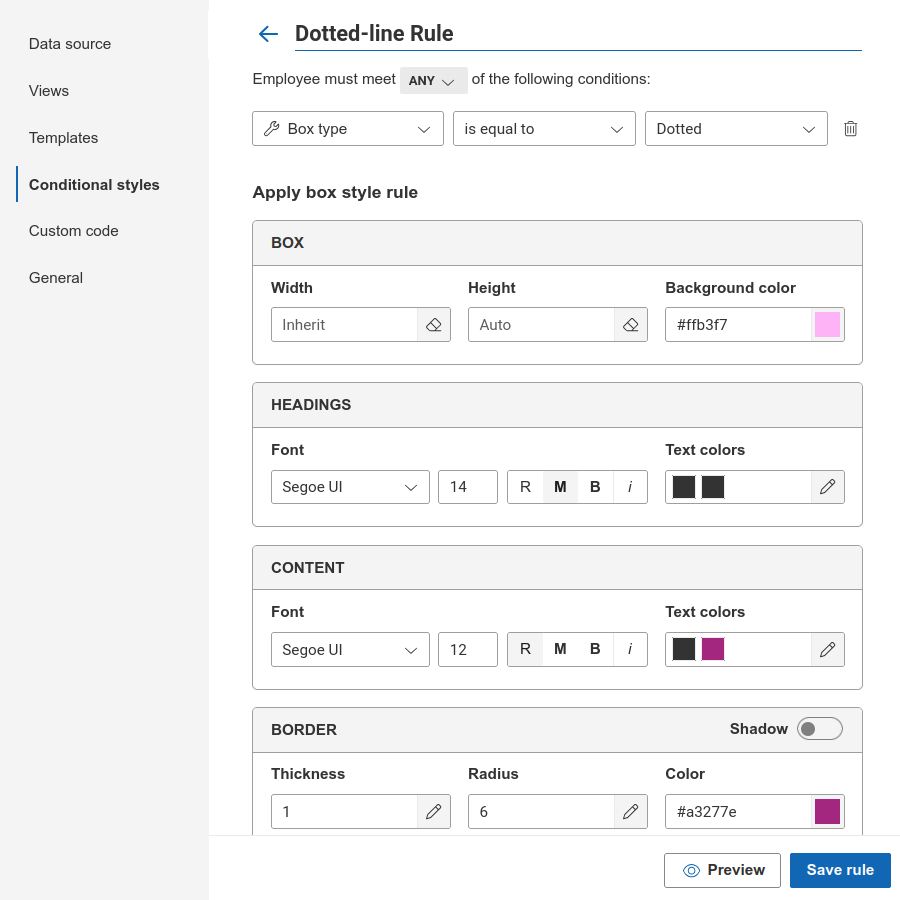This screenshot has width=900, height=900.
Task: Click the border Thickness input field
Action: (344, 812)
